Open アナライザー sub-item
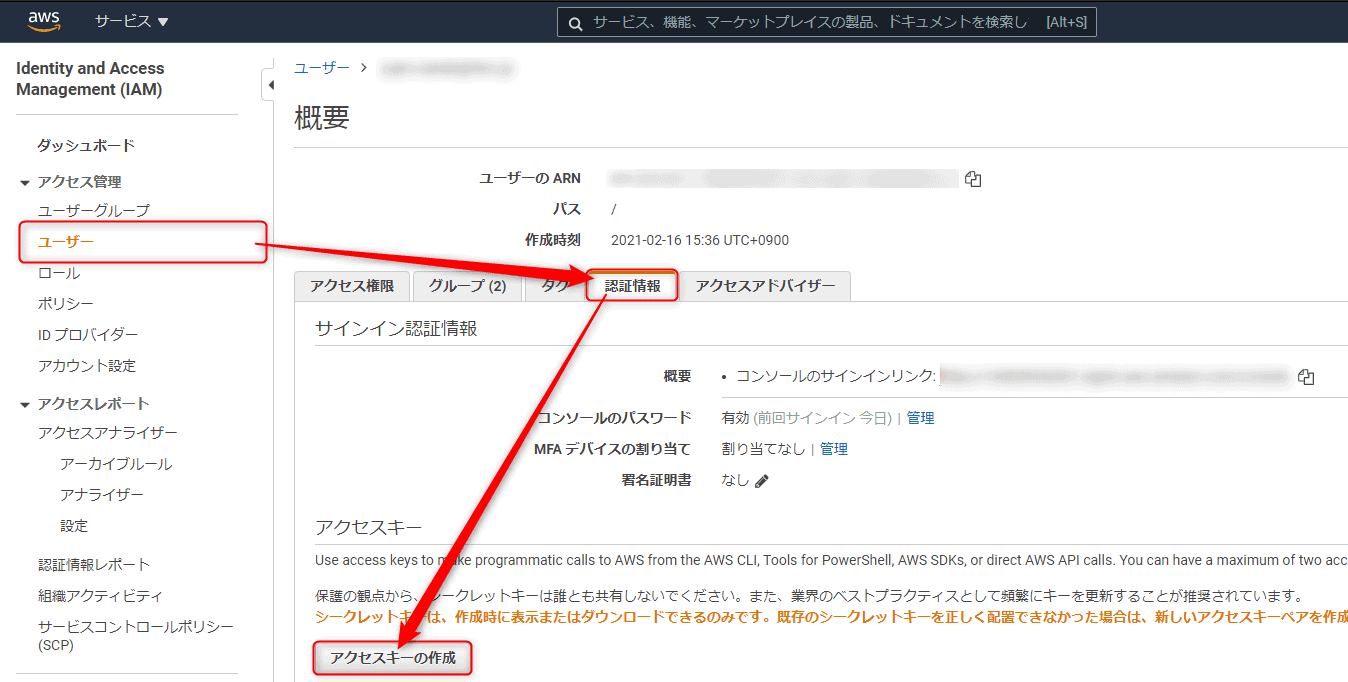 (102, 495)
